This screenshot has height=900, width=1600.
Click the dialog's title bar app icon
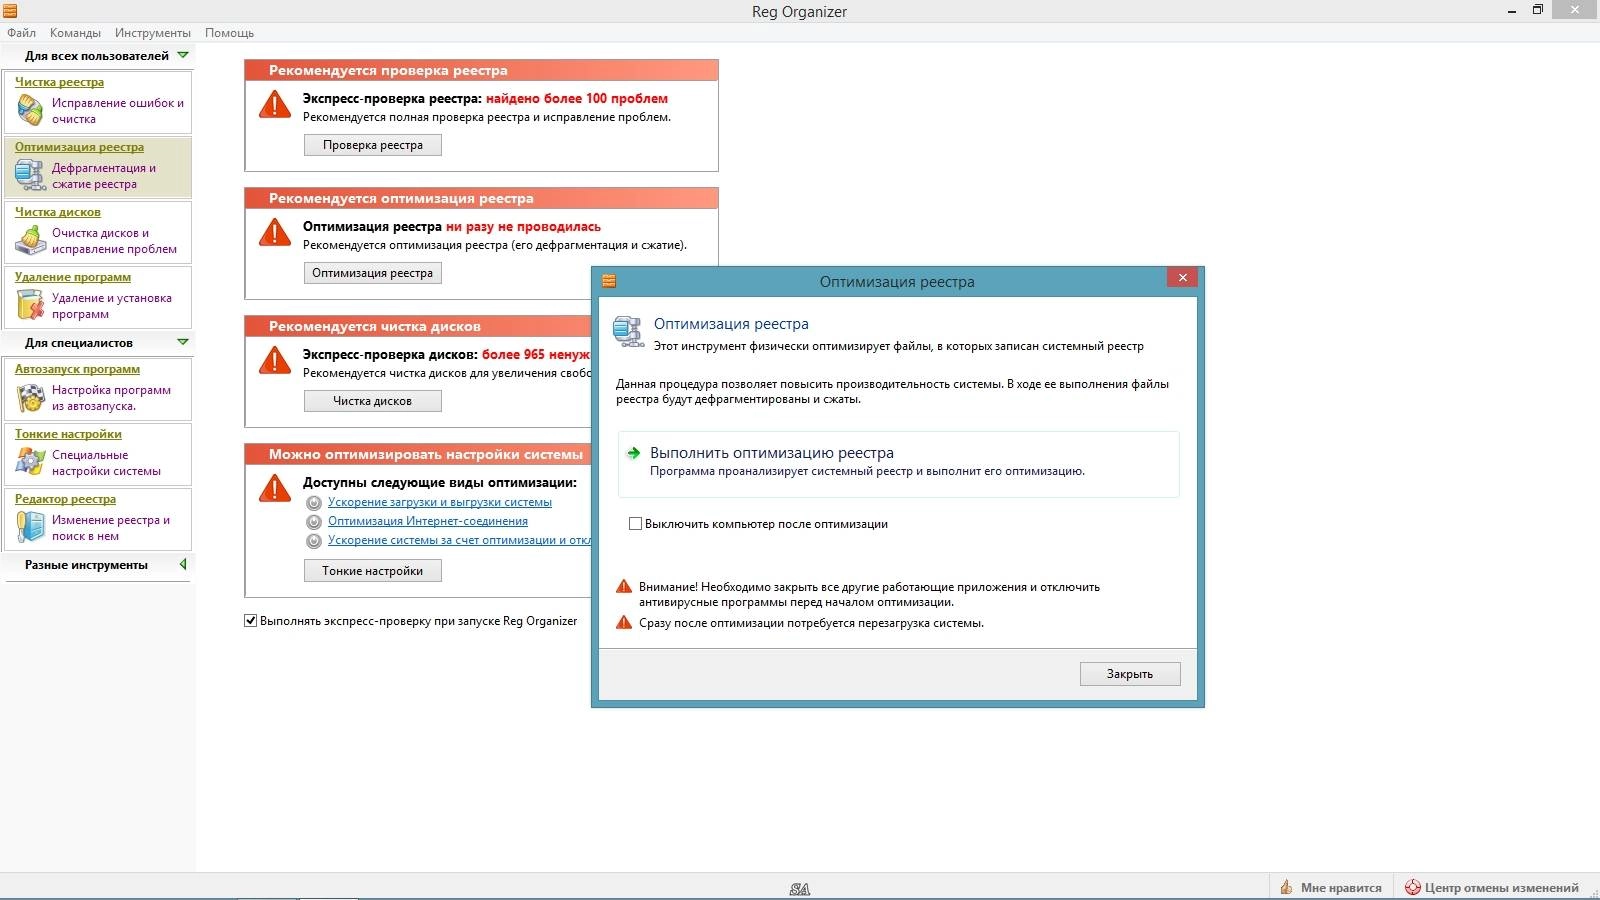pos(609,281)
